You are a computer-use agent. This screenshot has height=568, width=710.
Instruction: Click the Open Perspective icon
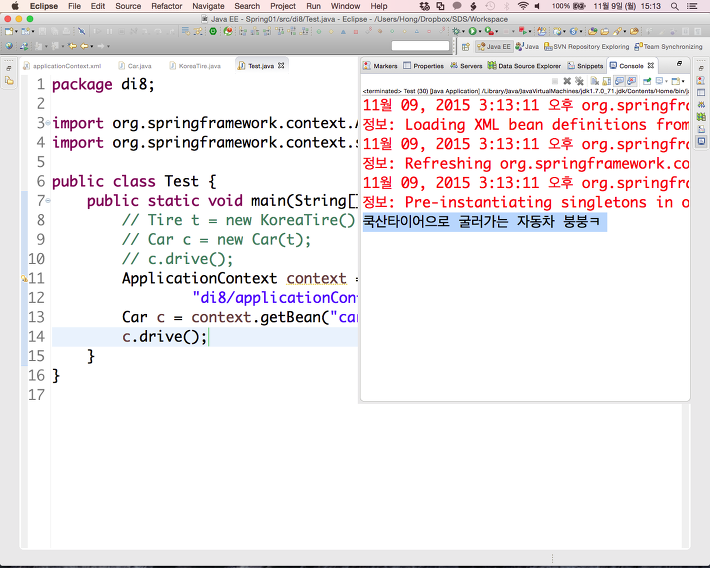(x=466, y=47)
